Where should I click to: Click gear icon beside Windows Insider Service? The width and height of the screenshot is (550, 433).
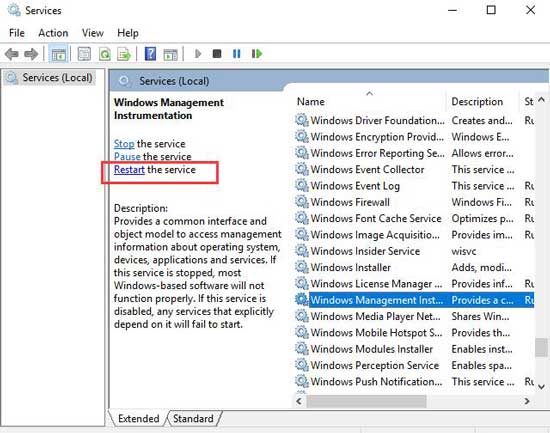pyautogui.click(x=301, y=251)
